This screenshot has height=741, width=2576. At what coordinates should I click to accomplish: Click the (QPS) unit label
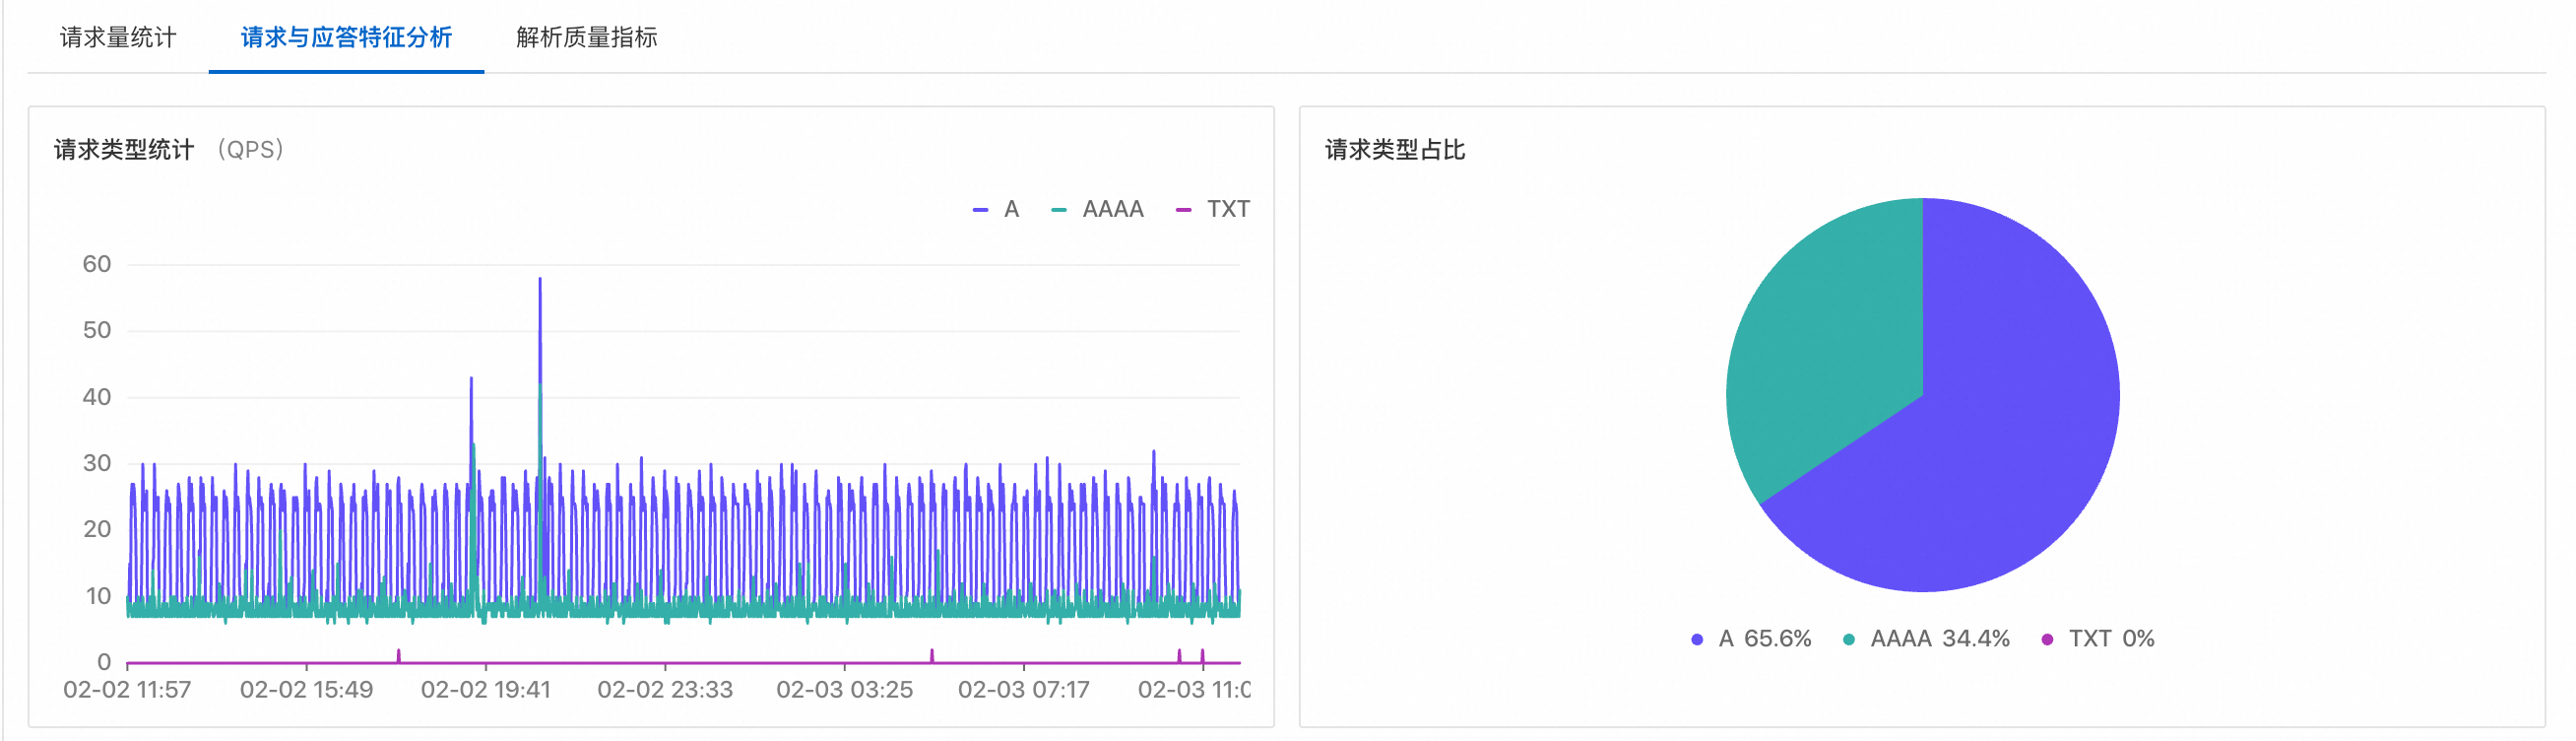pyautogui.click(x=250, y=150)
